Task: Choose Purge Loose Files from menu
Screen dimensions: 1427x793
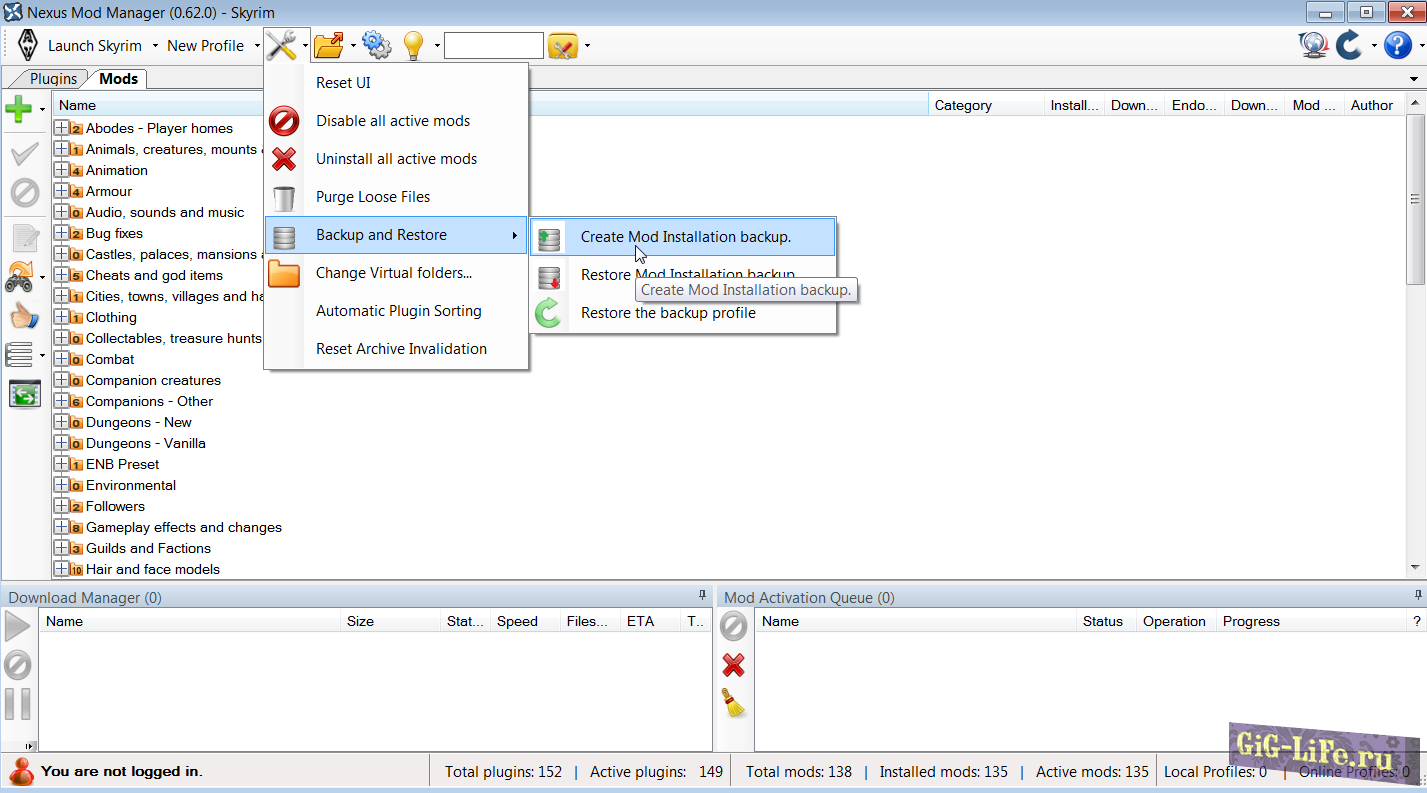Action: tap(373, 197)
